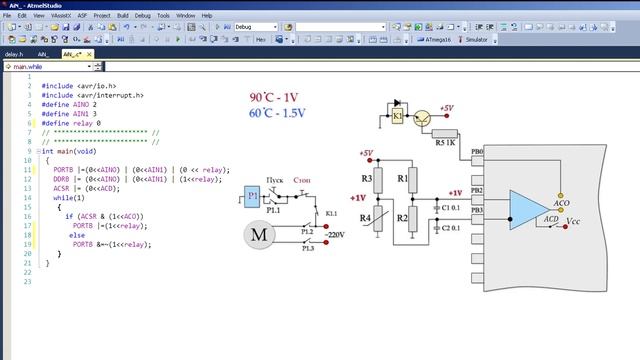Screen dimensions: 640x360
Task: Click the '#include <avr/io.h>' line
Action: tap(79, 86)
